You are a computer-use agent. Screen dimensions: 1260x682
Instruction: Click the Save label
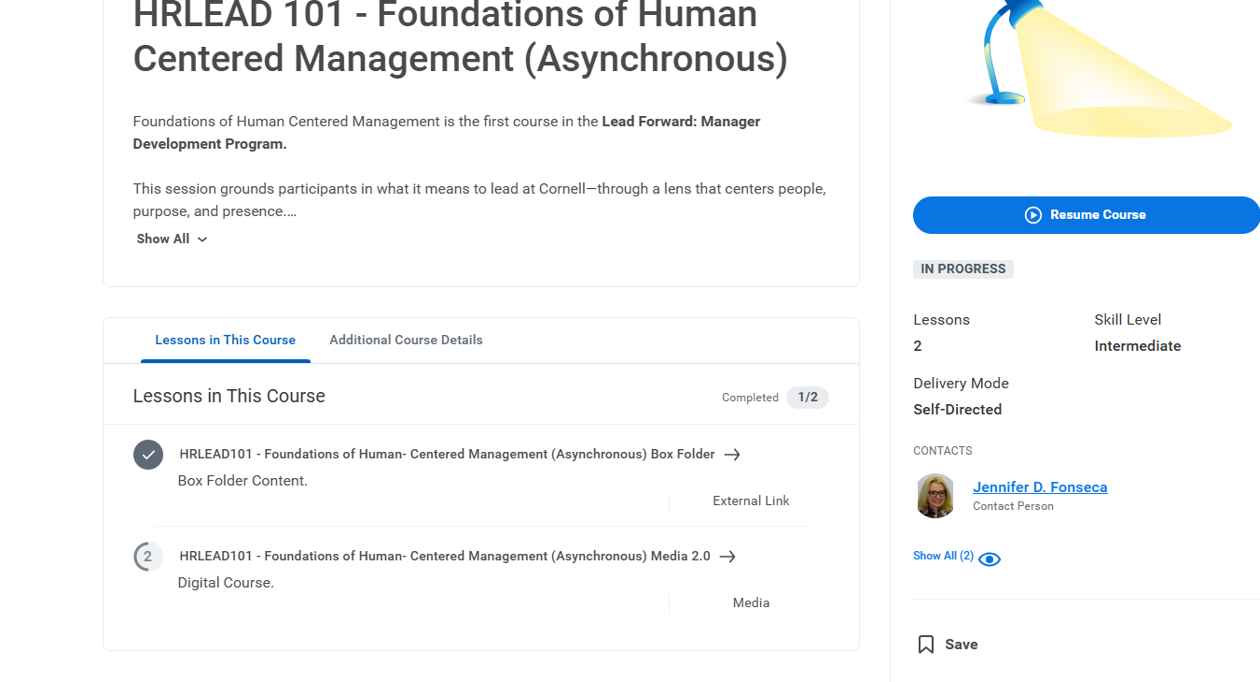pos(961,645)
